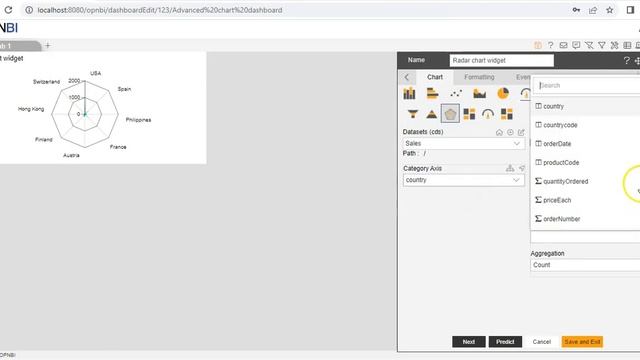
Task: Click the widget Name input field
Action: coord(502,60)
